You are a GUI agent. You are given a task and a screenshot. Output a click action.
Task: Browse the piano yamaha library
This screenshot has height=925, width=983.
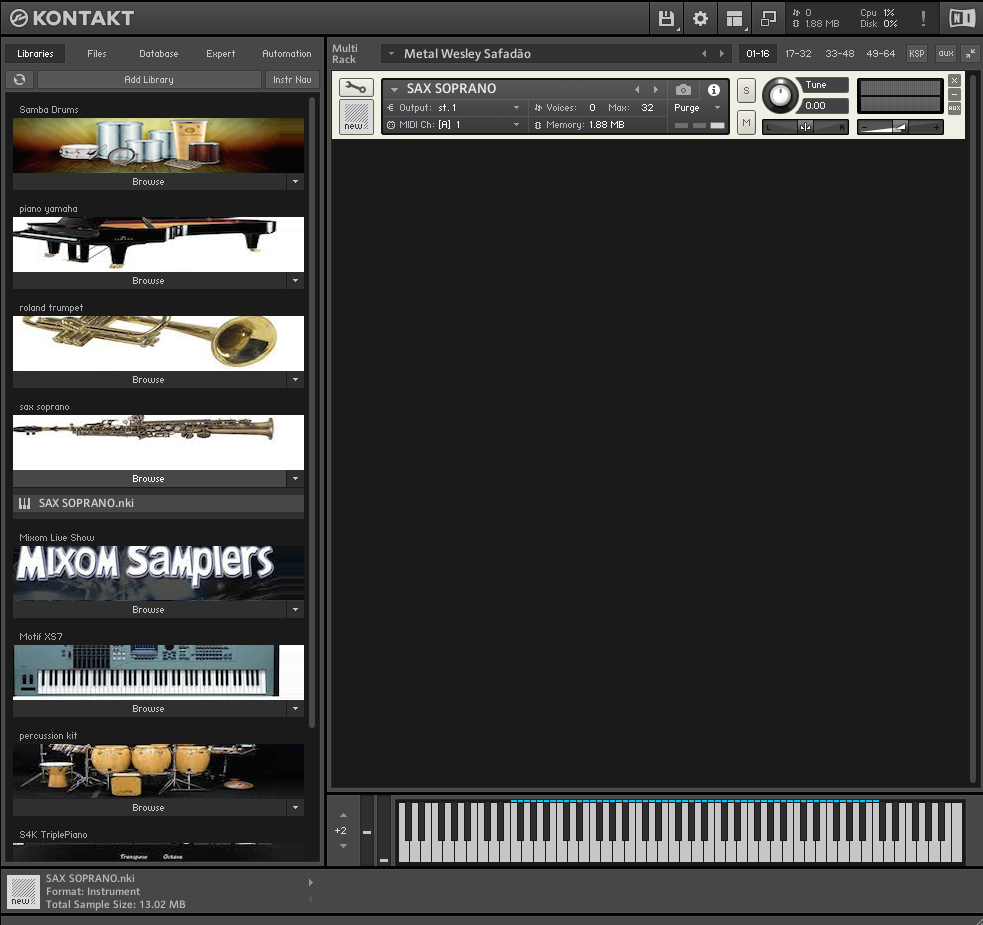coord(149,281)
